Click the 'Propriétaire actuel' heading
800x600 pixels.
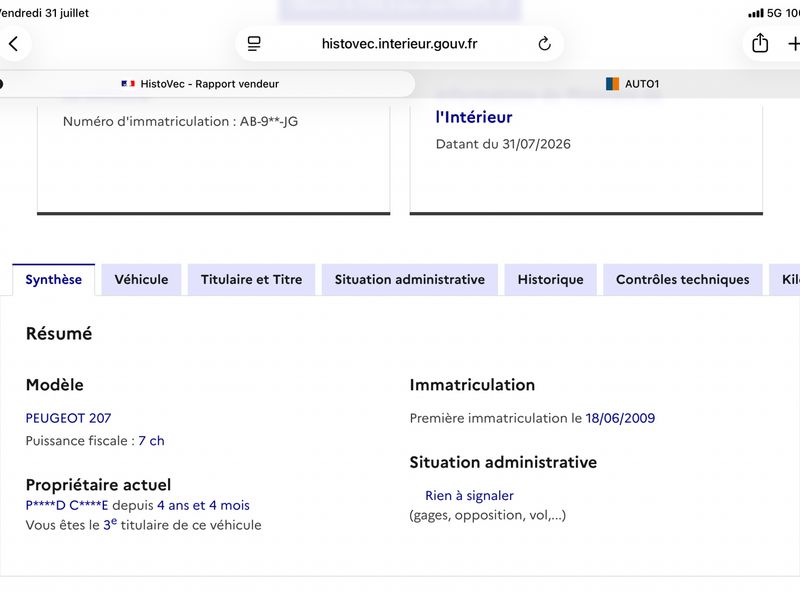pyautogui.click(x=98, y=485)
